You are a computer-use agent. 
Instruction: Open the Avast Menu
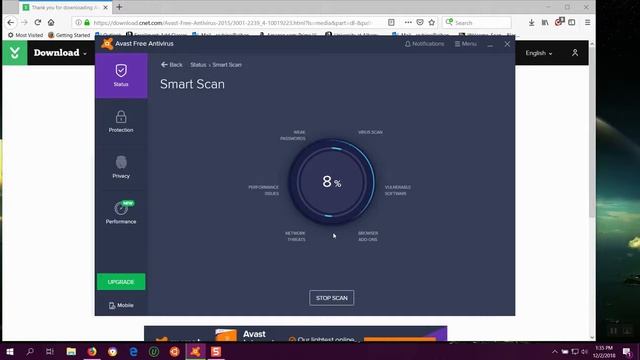point(465,44)
